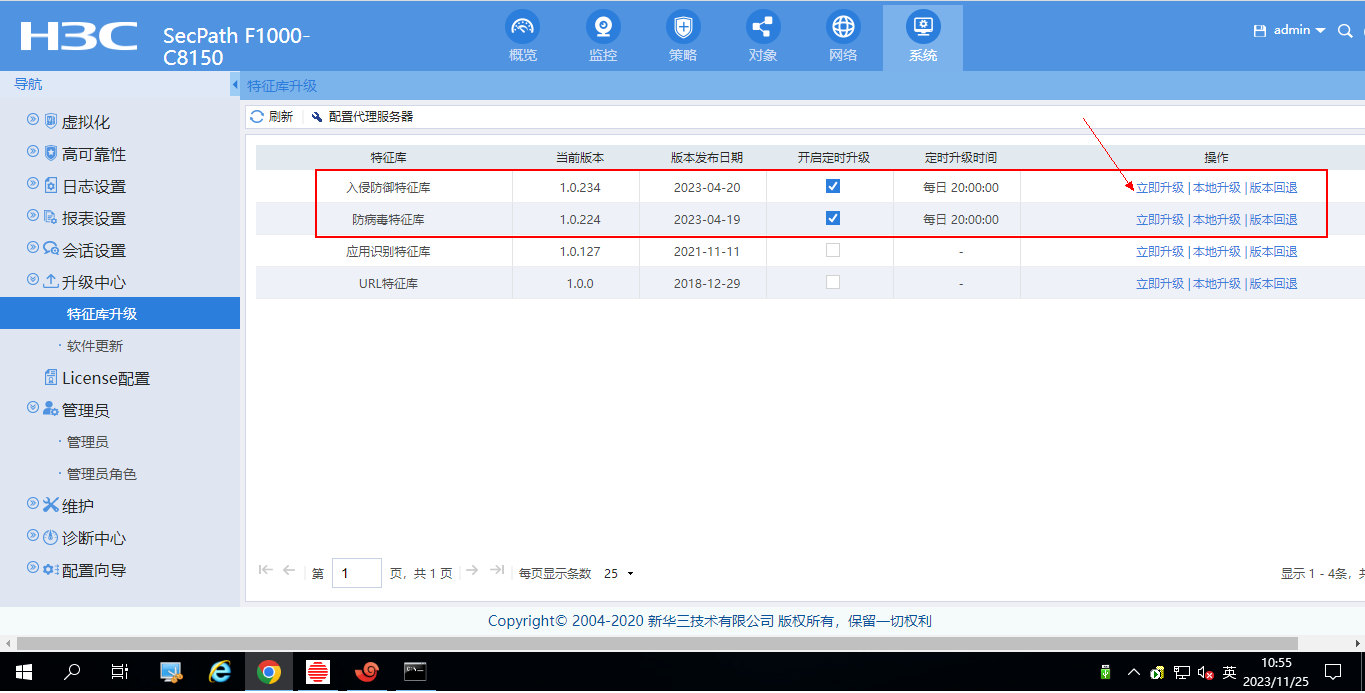Click the 特征库 column header

tap(388, 157)
